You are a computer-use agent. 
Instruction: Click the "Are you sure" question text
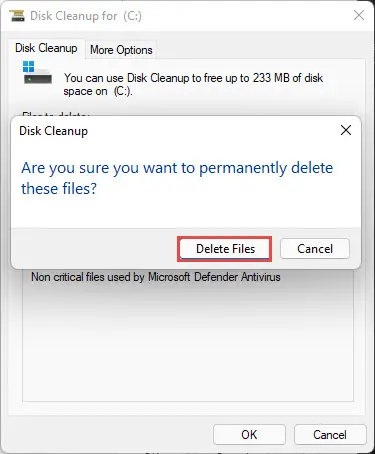tap(177, 178)
